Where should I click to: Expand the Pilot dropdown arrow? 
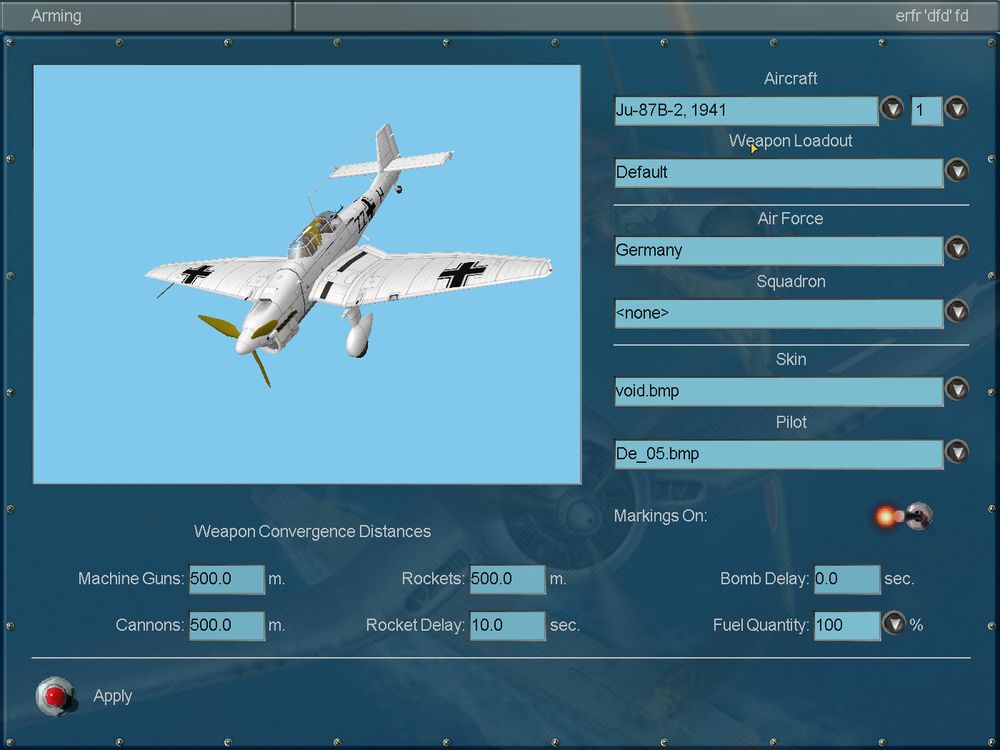(957, 452)
